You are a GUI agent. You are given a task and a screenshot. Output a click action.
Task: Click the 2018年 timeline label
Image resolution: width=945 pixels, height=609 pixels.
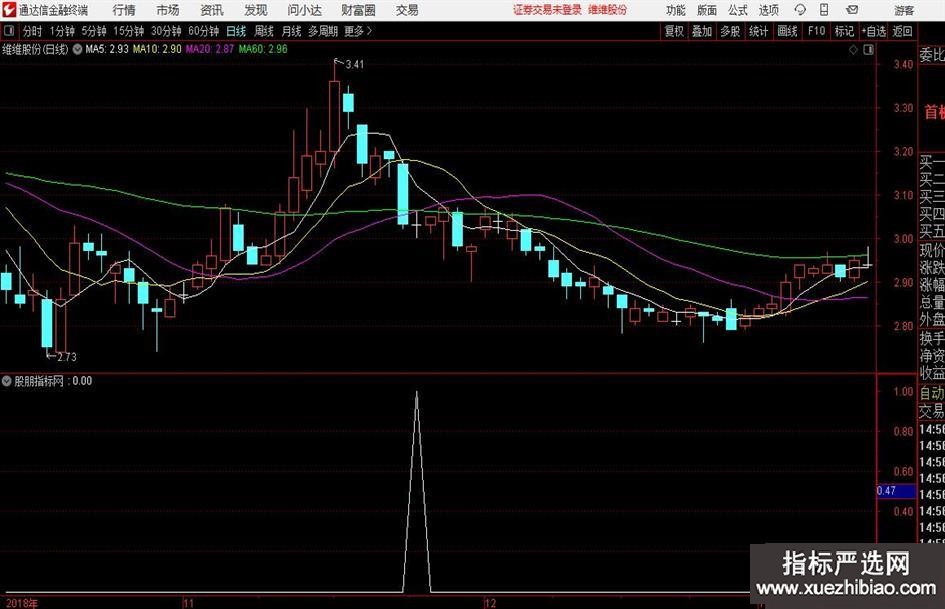tap(22, 603)
